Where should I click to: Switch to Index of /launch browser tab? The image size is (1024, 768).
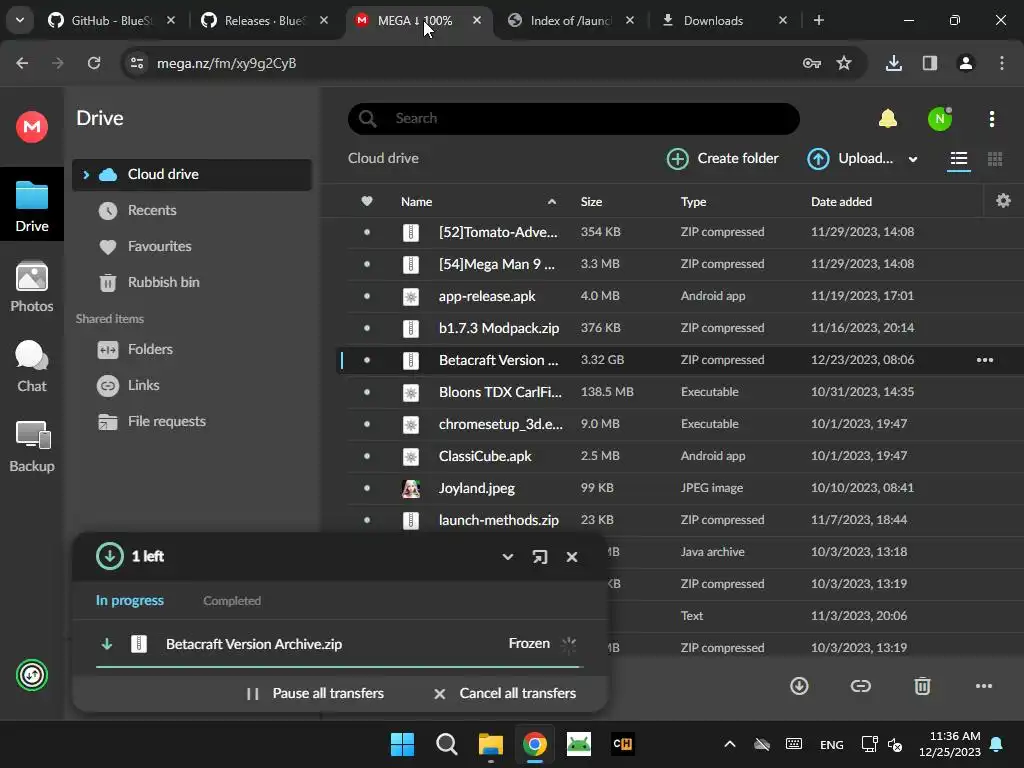569,20
